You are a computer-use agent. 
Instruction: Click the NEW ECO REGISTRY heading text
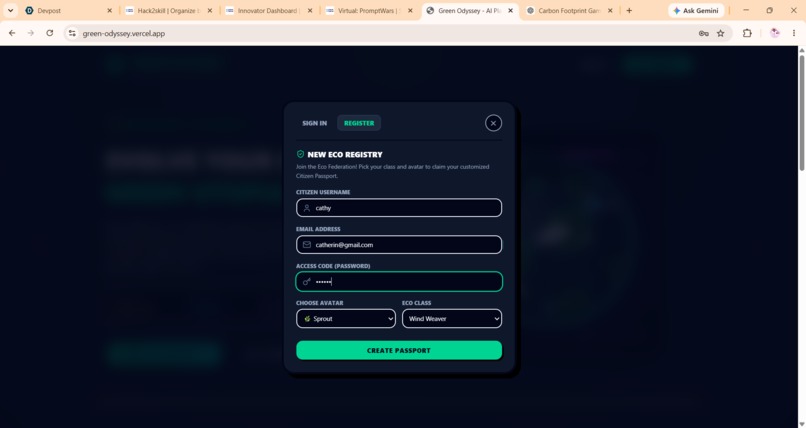click(345, 154)
